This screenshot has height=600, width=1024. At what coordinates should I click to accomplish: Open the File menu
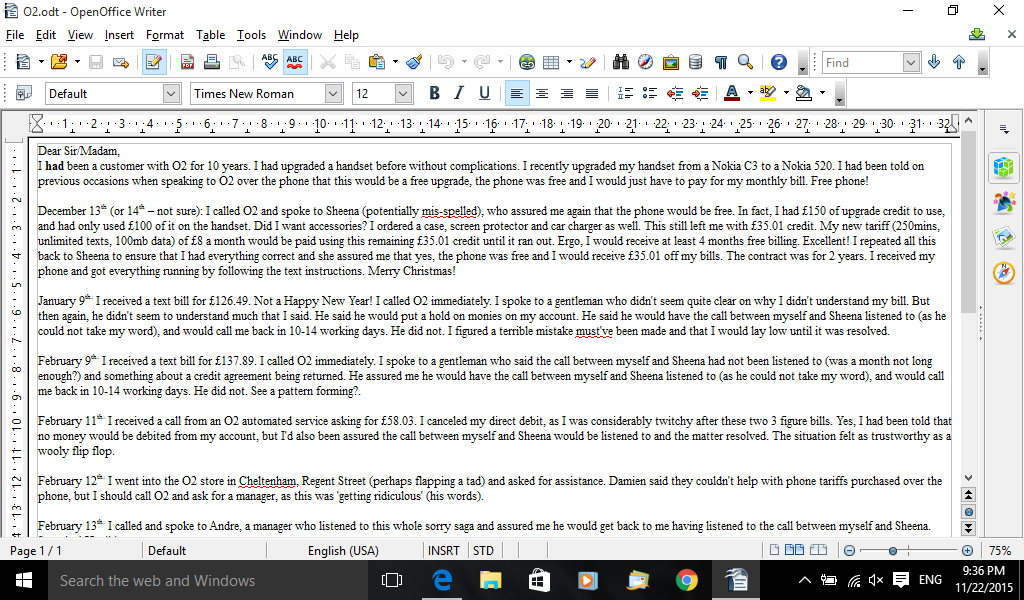click(14, 35)
